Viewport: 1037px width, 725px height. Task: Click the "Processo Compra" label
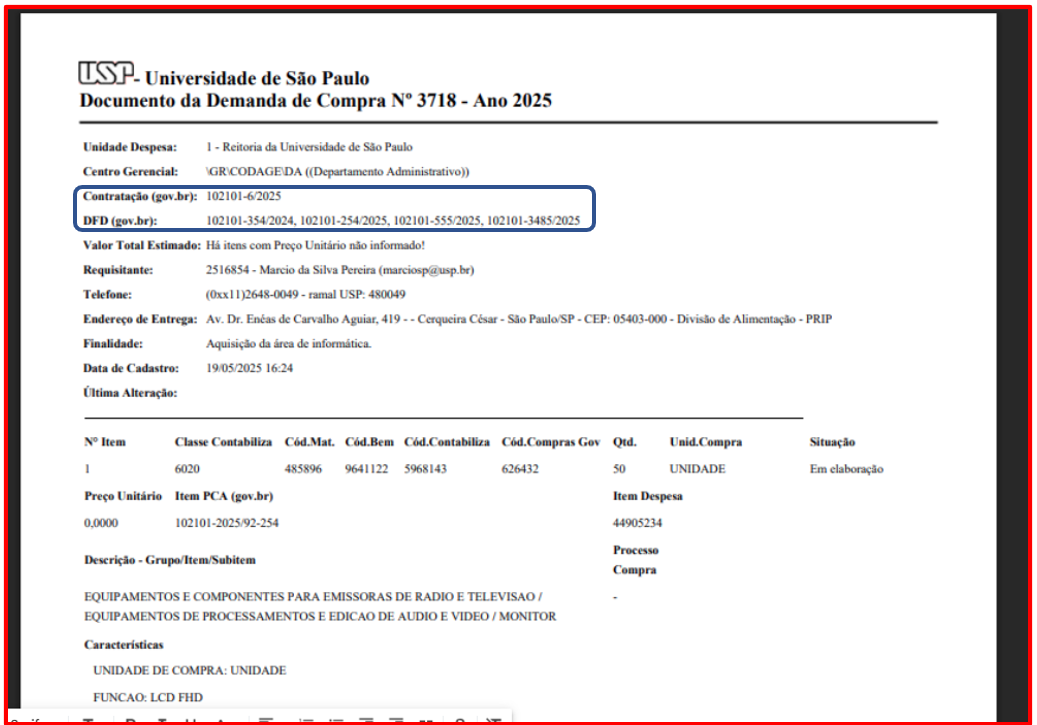click(x=635, y=560)
